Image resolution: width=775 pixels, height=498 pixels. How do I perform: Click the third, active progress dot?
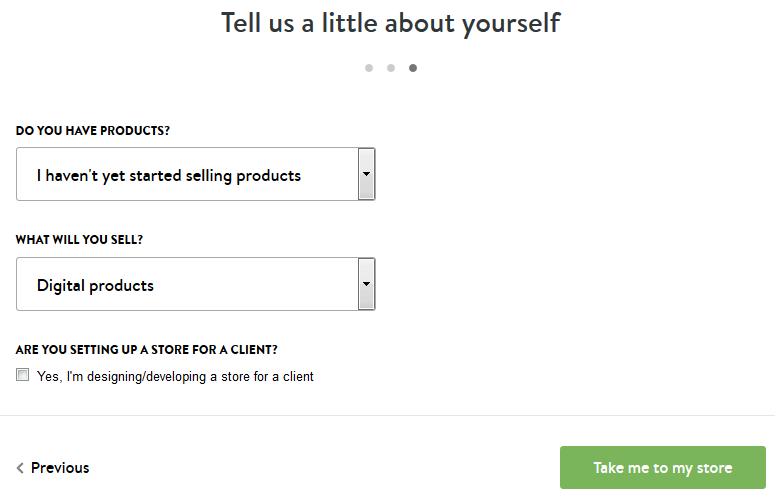coord(413,68)
